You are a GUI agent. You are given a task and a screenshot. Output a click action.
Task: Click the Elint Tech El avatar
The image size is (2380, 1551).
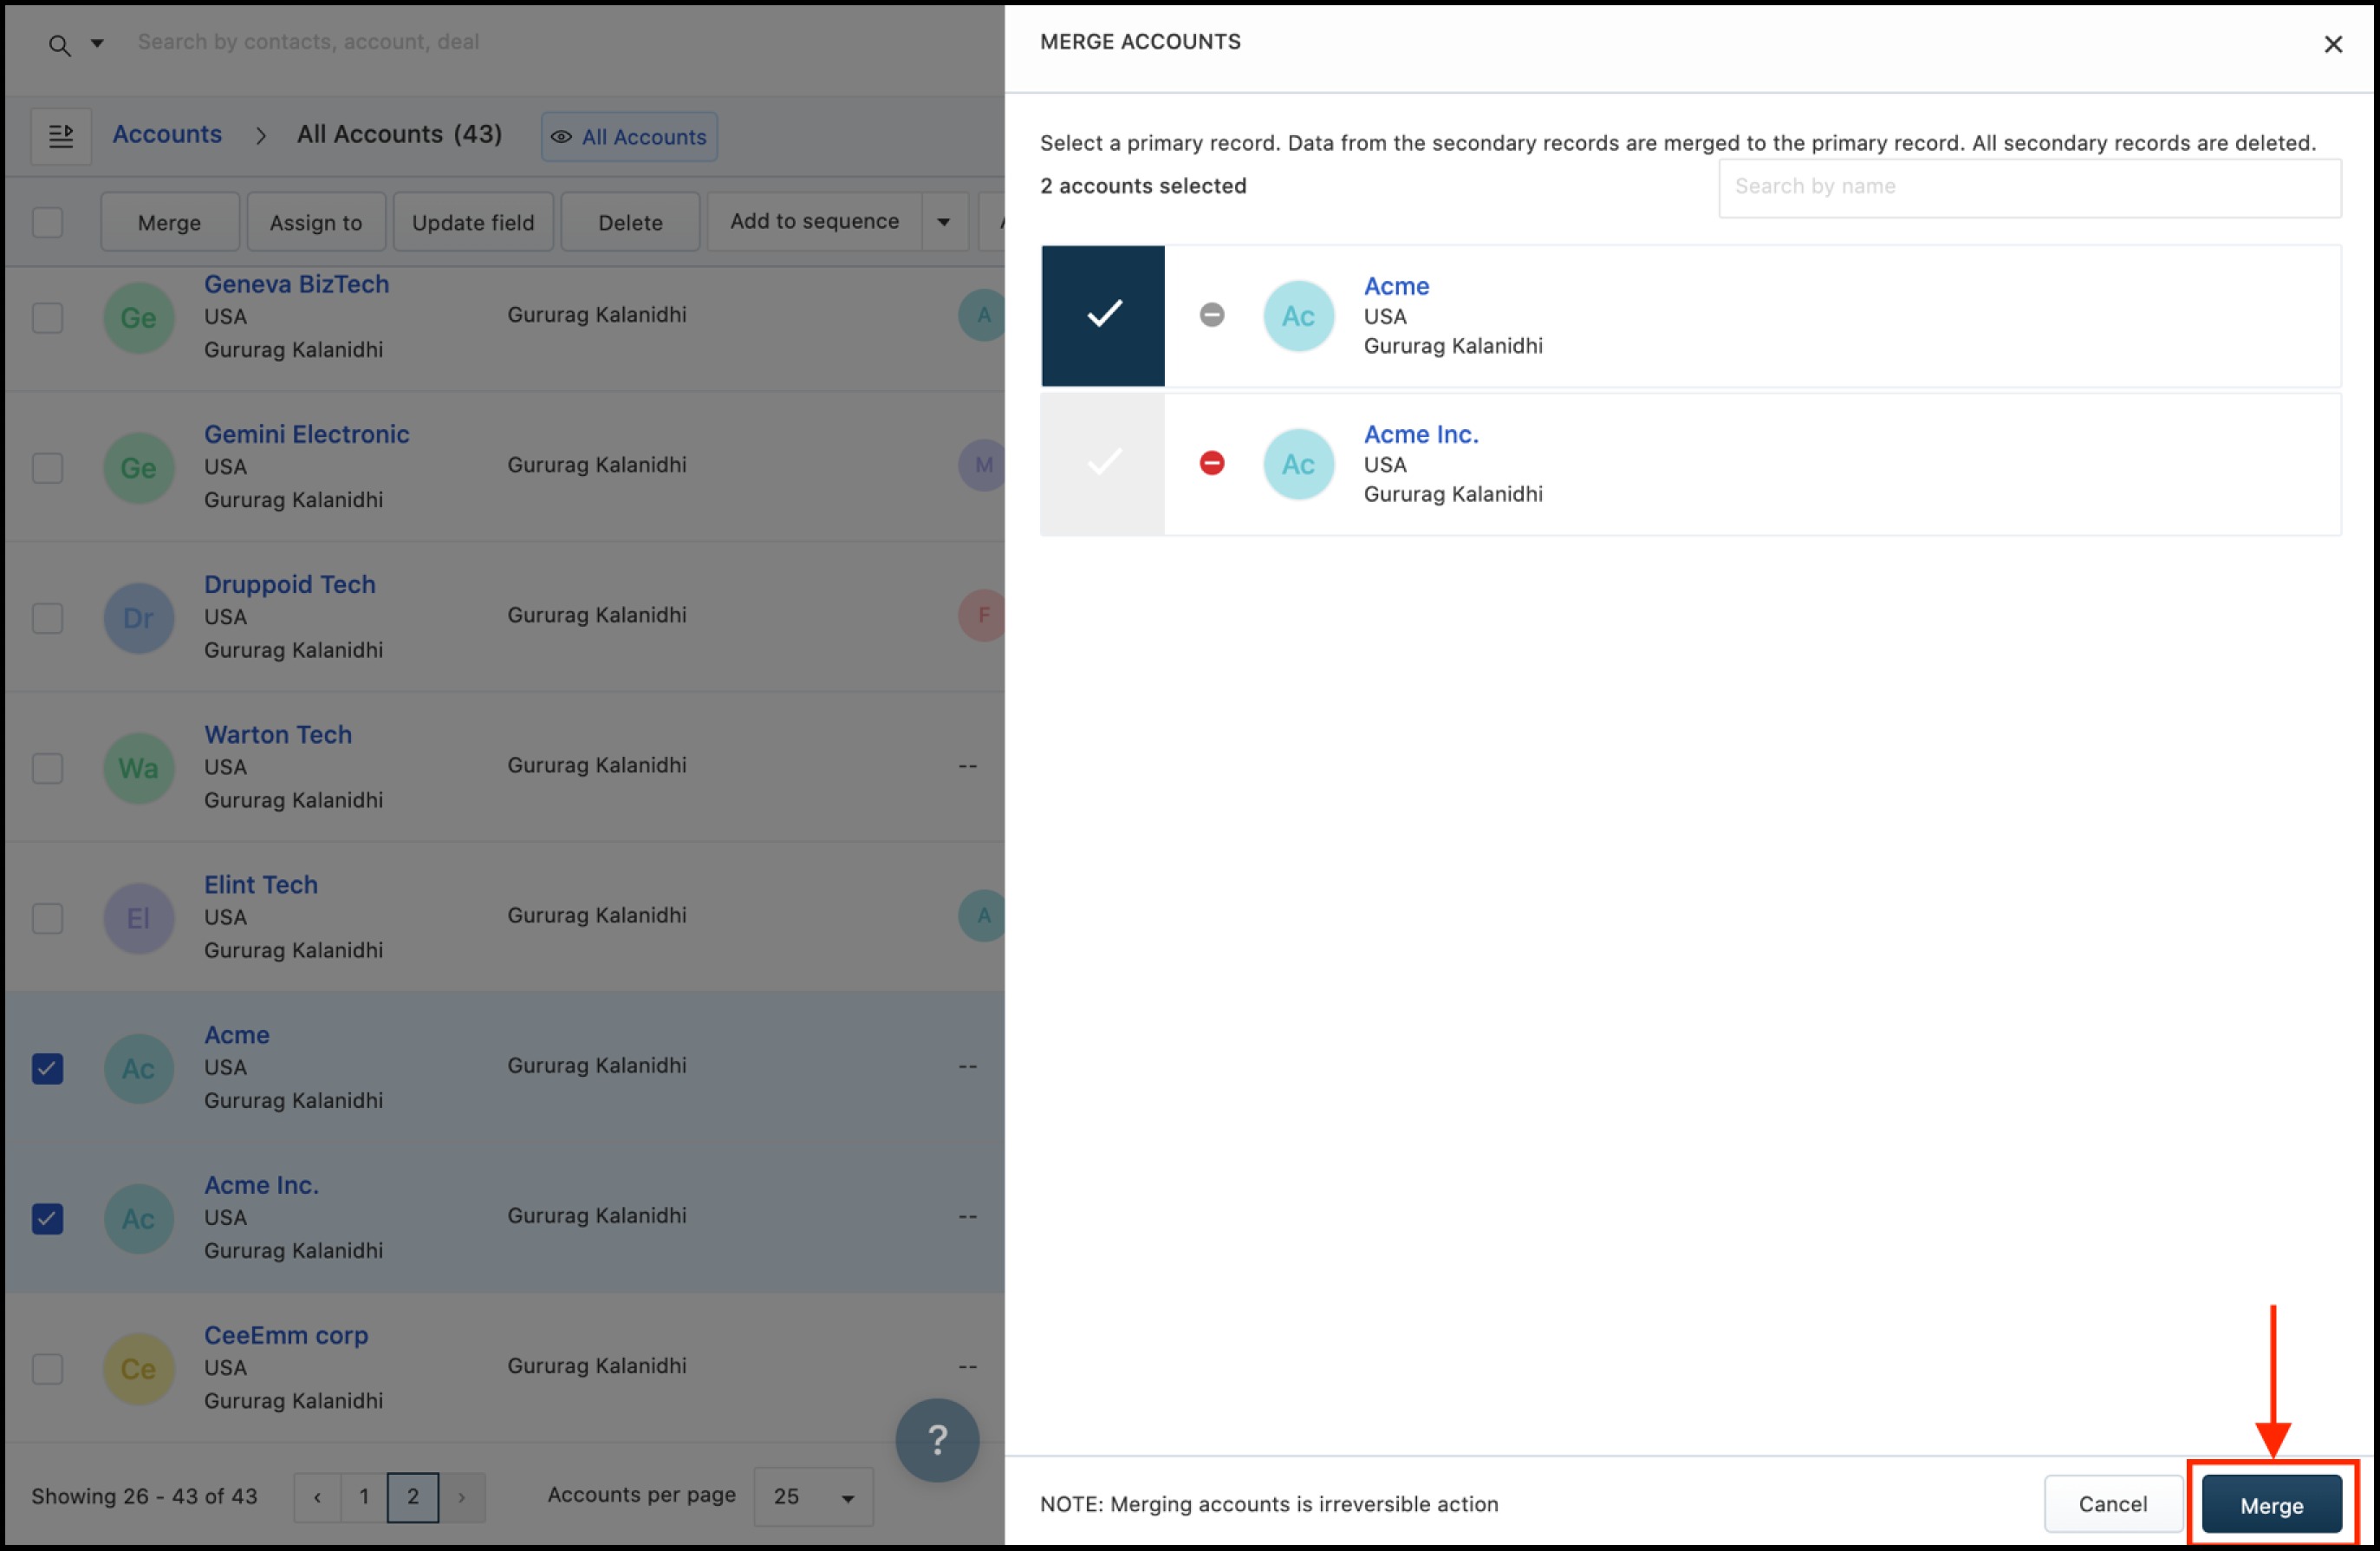[x=139, y=918]
